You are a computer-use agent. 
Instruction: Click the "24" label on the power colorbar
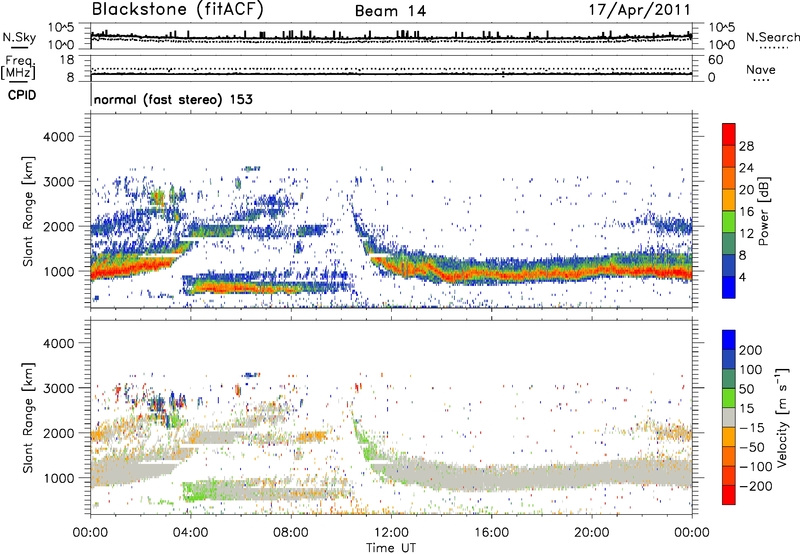(x=746, y=168)
